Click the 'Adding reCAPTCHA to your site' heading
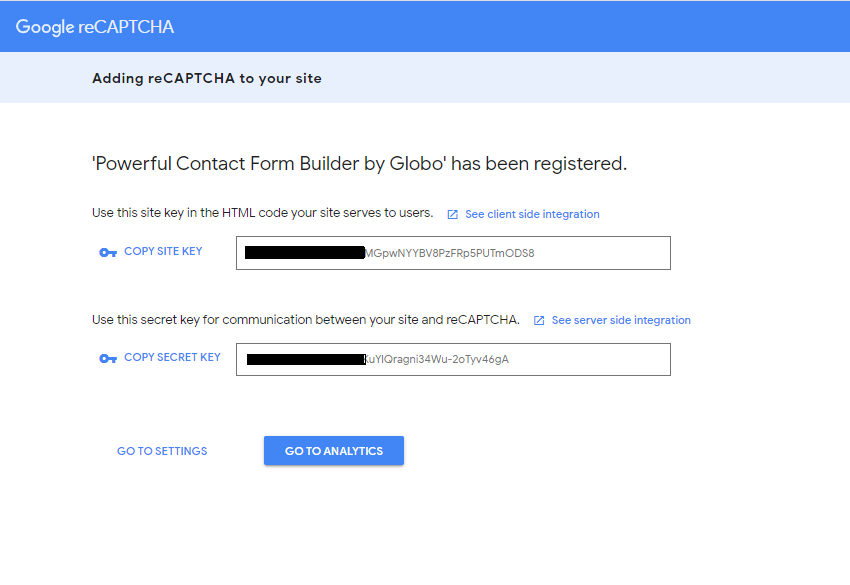 point(207,78)
